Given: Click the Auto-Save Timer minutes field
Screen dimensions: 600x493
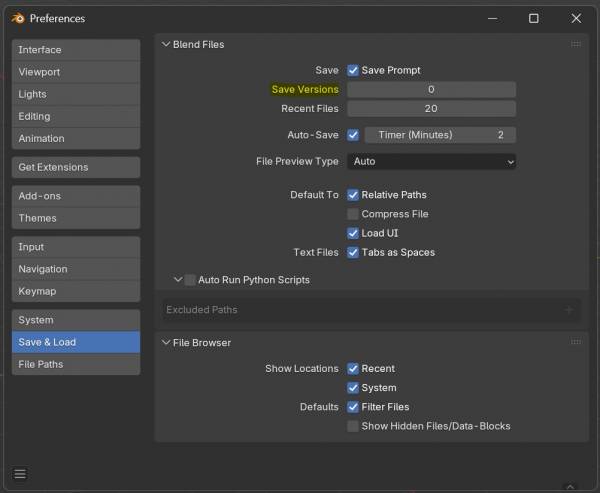Looking at the screenshot, I should click(439, 135).
